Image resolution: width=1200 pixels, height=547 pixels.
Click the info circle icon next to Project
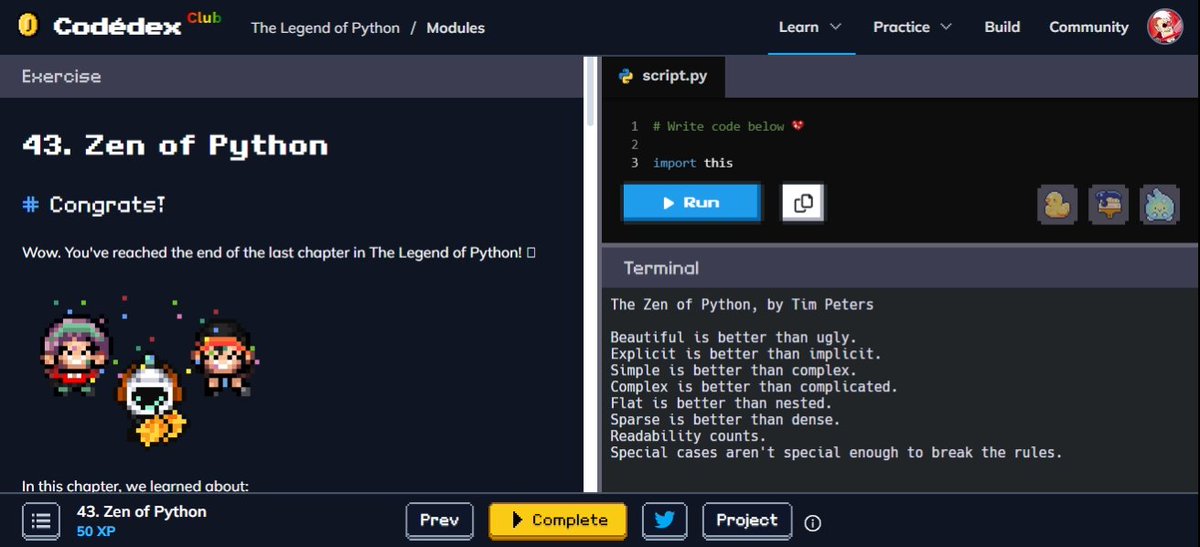pyautogui.click(x=812, y=522)
